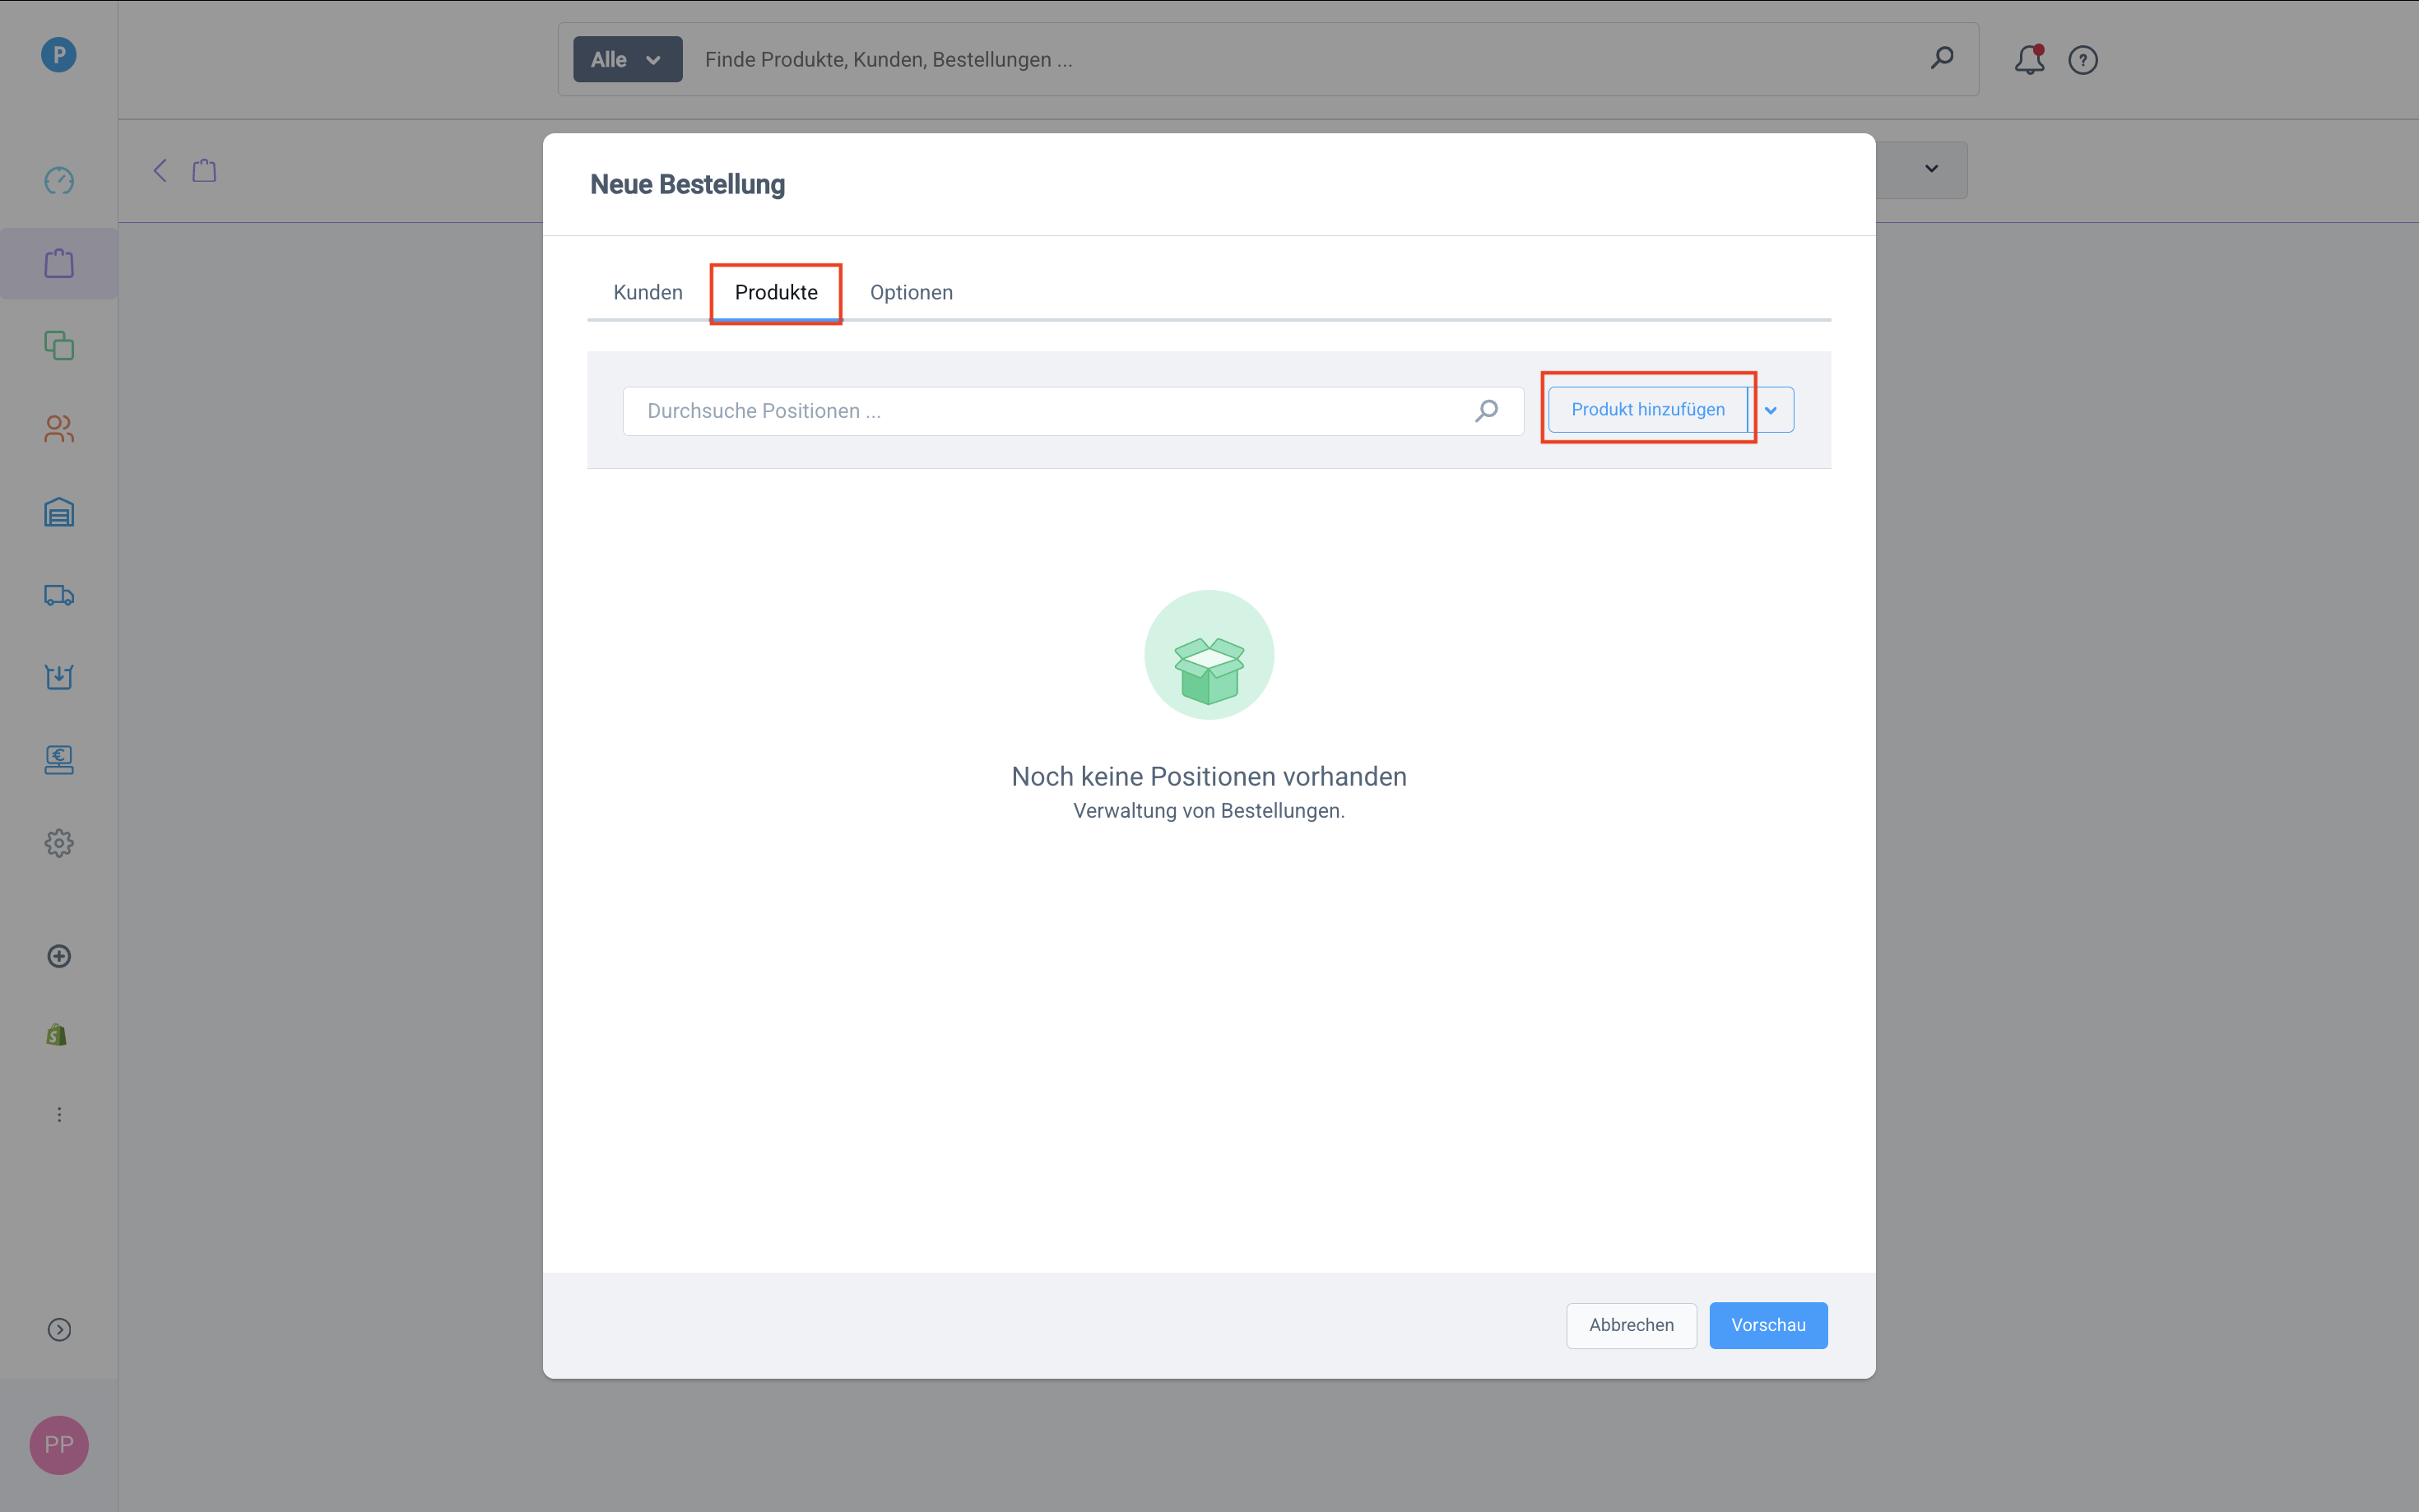The height and width of the screenshot is (1512, 2419).
Task: Open the notifications bell icon
Action: point(2029,60)
